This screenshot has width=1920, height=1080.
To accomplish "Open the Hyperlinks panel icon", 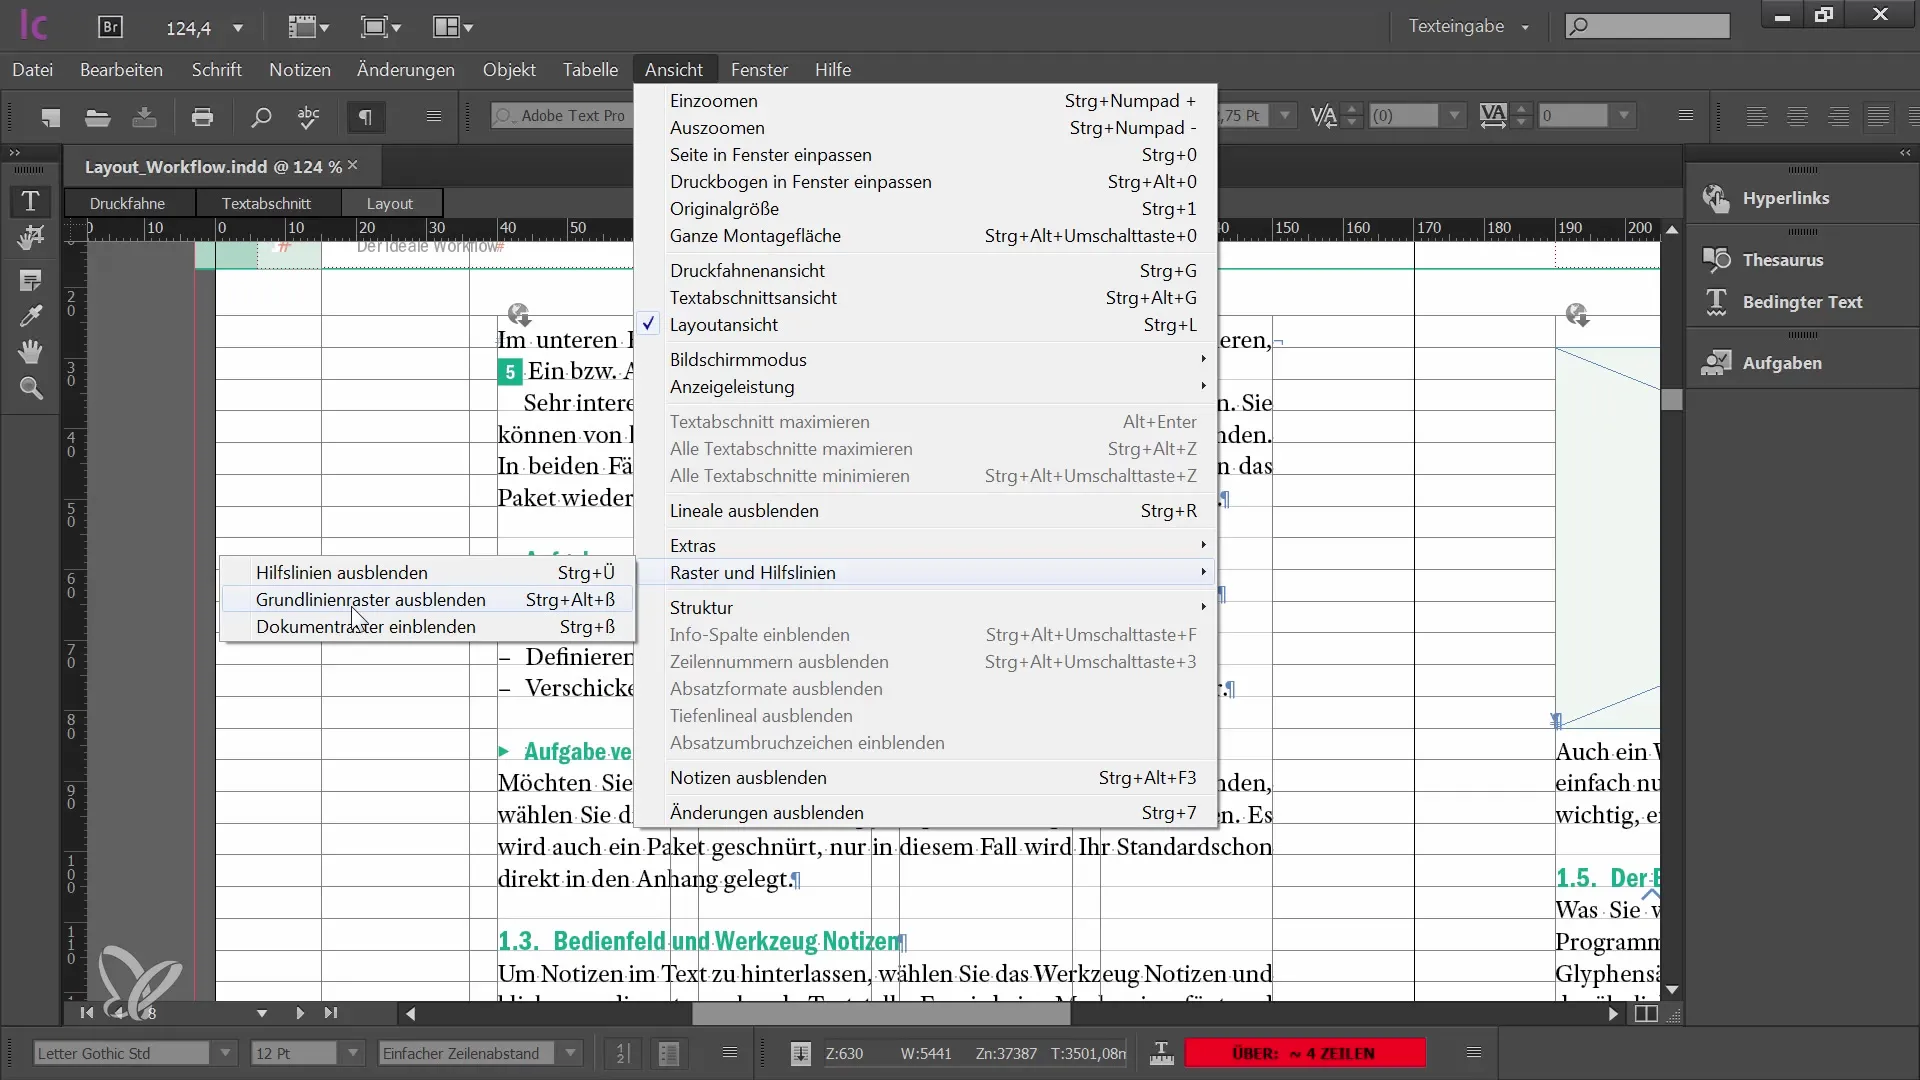I will tap(1716, 198).
